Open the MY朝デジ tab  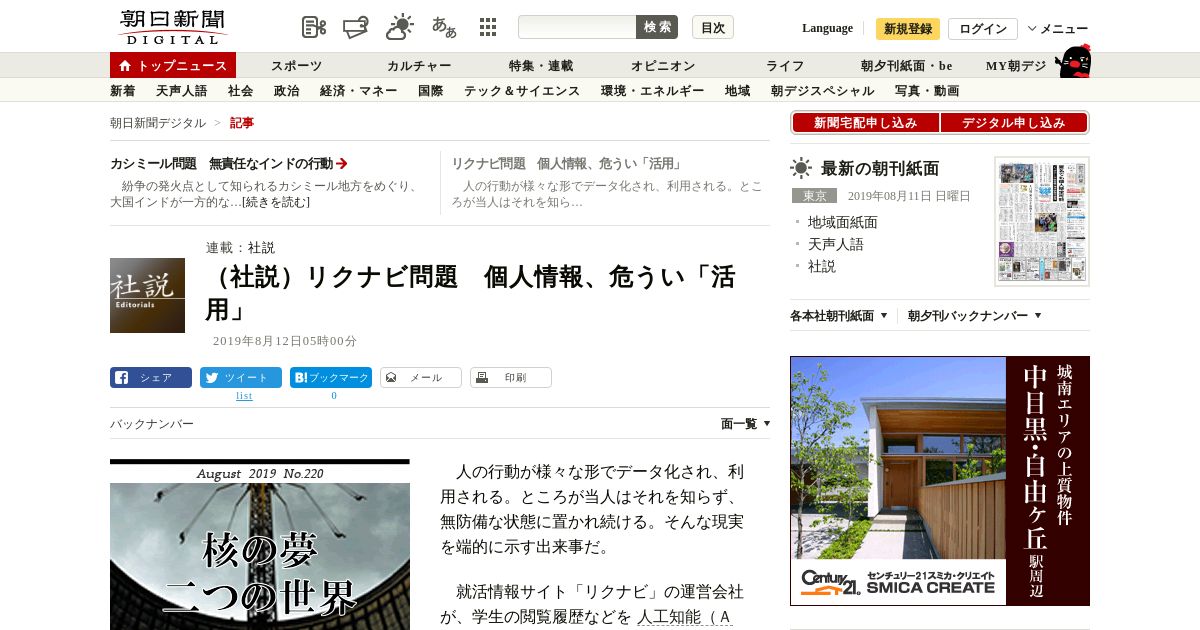pyautogui.click(x=1016, y=66)
